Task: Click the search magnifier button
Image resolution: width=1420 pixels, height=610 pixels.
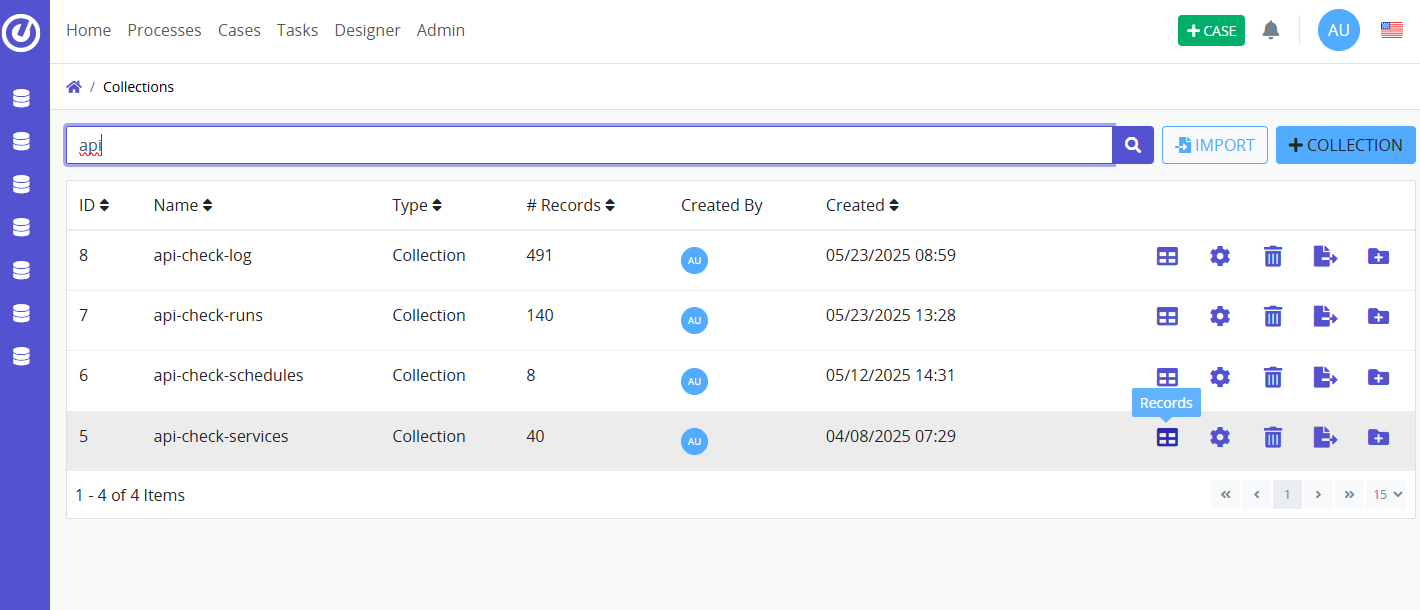Action: 1133,145
